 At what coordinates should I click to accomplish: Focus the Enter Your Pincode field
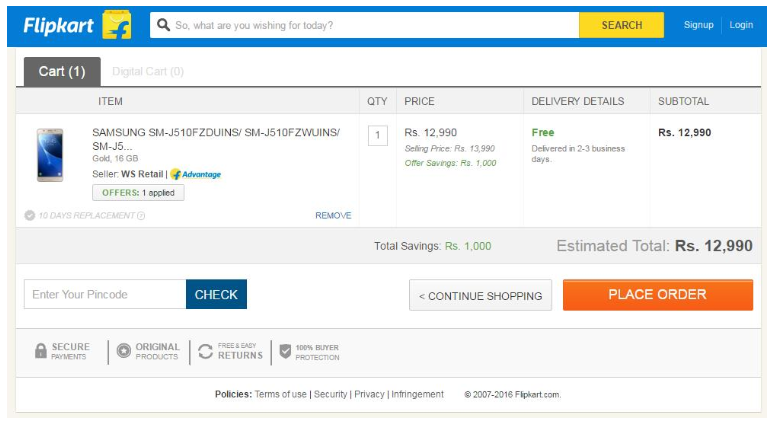[x=104, y=294]
